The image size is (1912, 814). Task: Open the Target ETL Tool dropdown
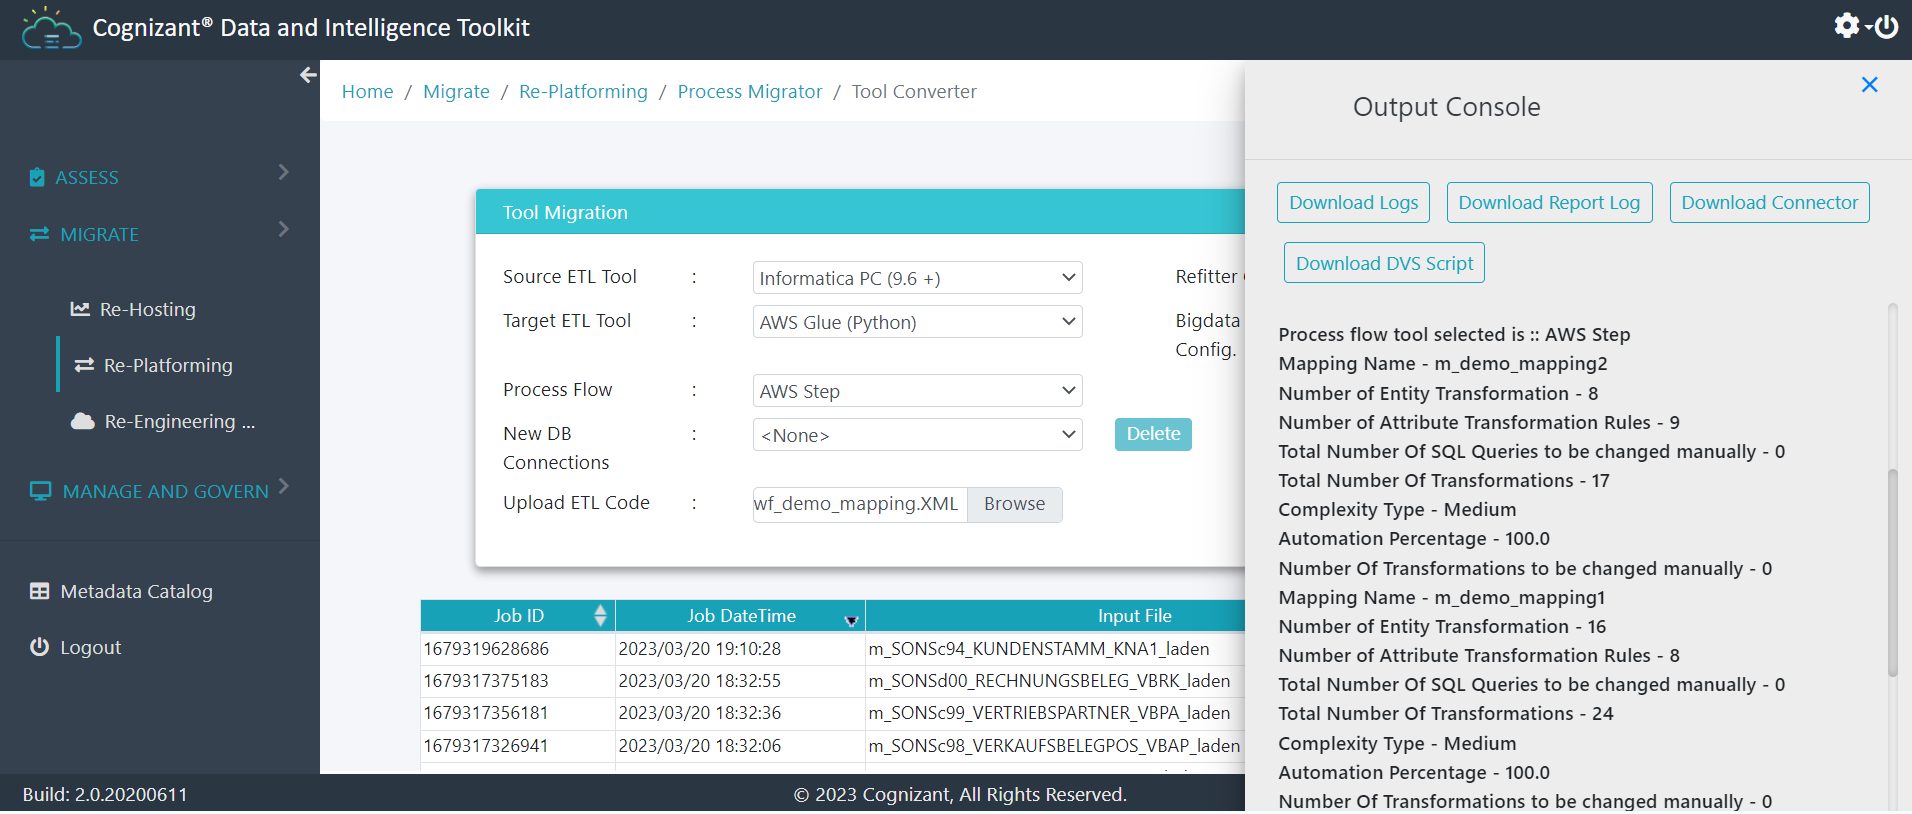pos(917,322)
